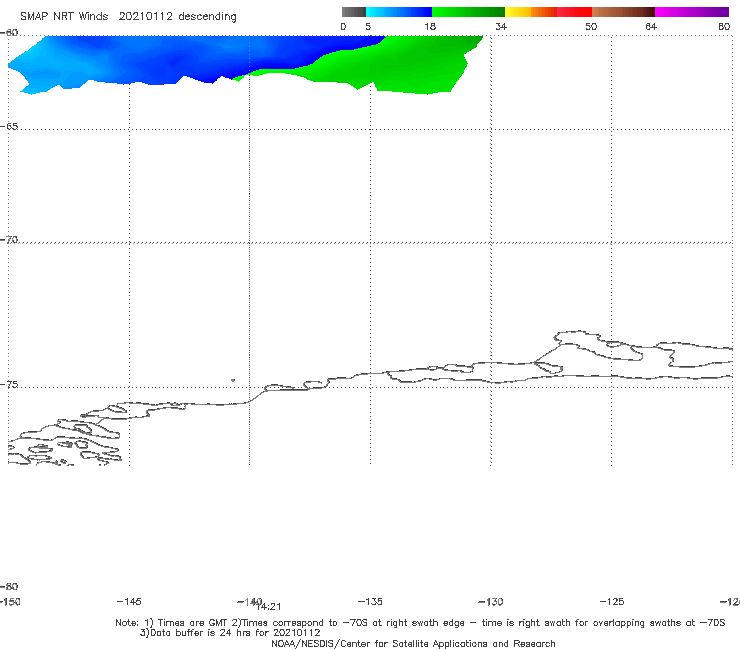Image resolution: width=740 pixels, height=650 pixels.
Task: Click the latitude label '-75'
Action: pos(9,384)
